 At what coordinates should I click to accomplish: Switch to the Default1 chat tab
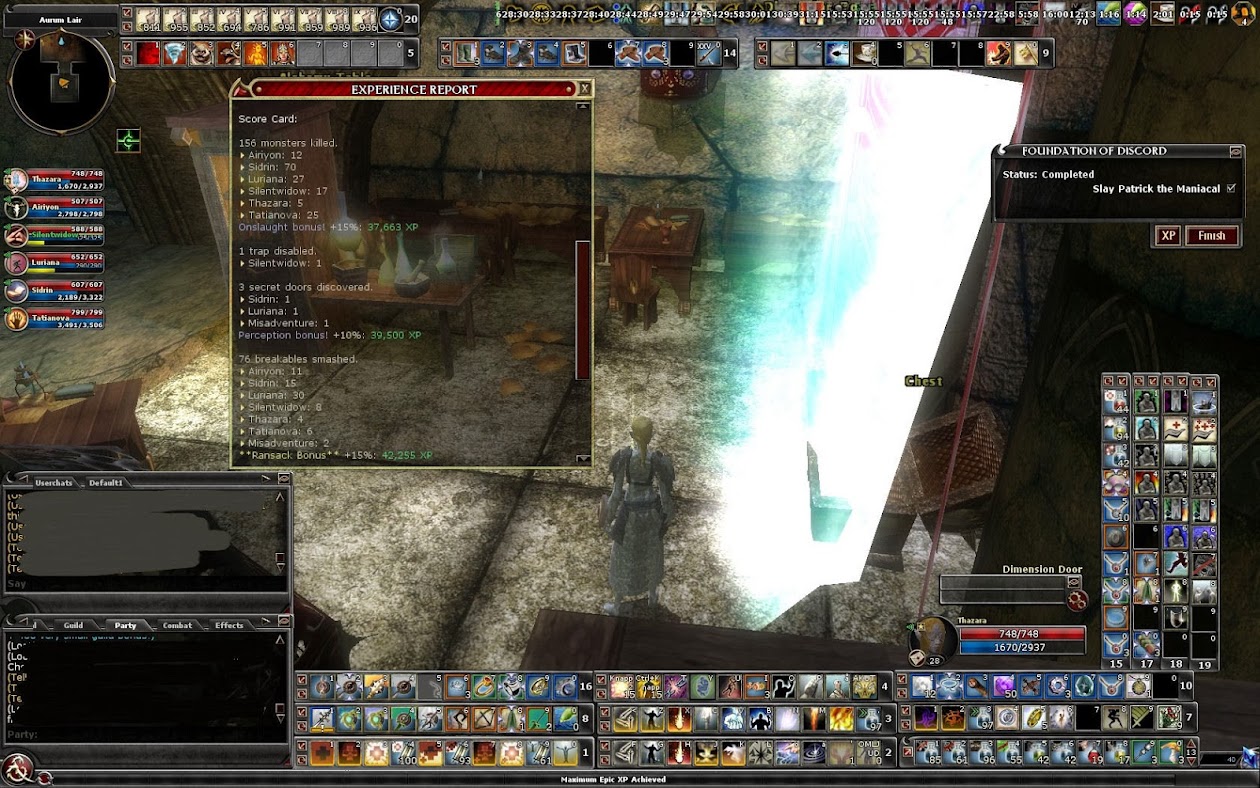click(105, 483)
